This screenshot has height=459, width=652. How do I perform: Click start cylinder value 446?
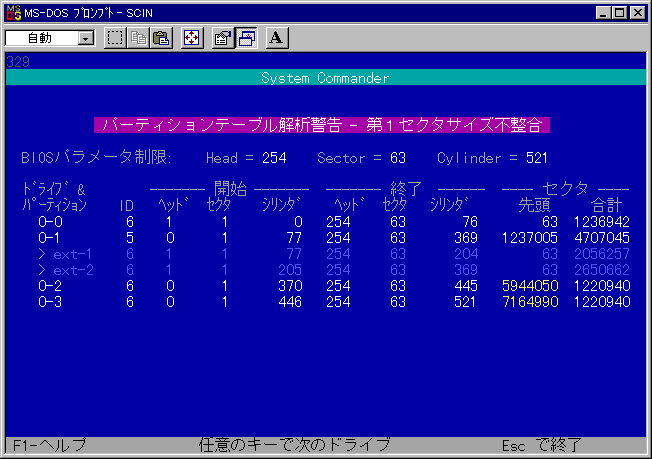[290, 302]
